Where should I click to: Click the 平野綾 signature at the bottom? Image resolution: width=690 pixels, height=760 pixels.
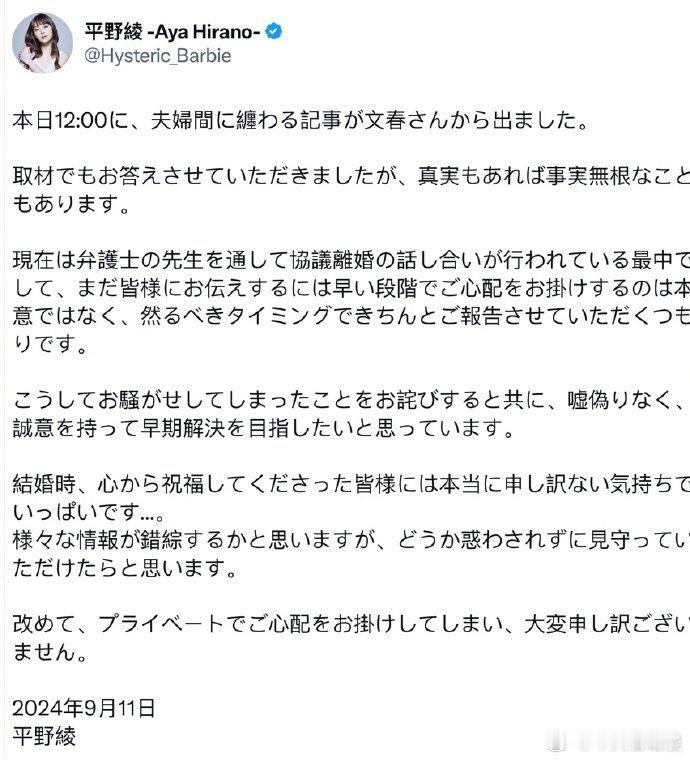click(44, 736)
